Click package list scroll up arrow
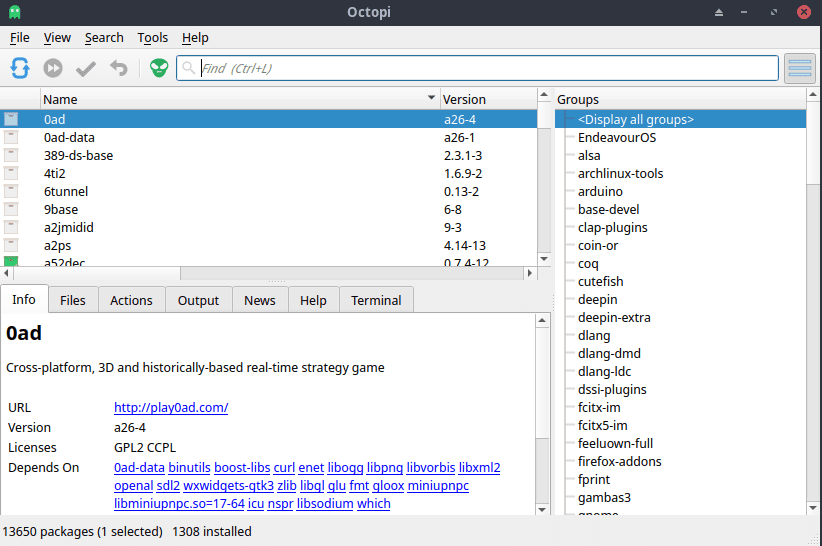Viewport: 822px width, 546px height. pyautogui.click(x=544, y=95)
